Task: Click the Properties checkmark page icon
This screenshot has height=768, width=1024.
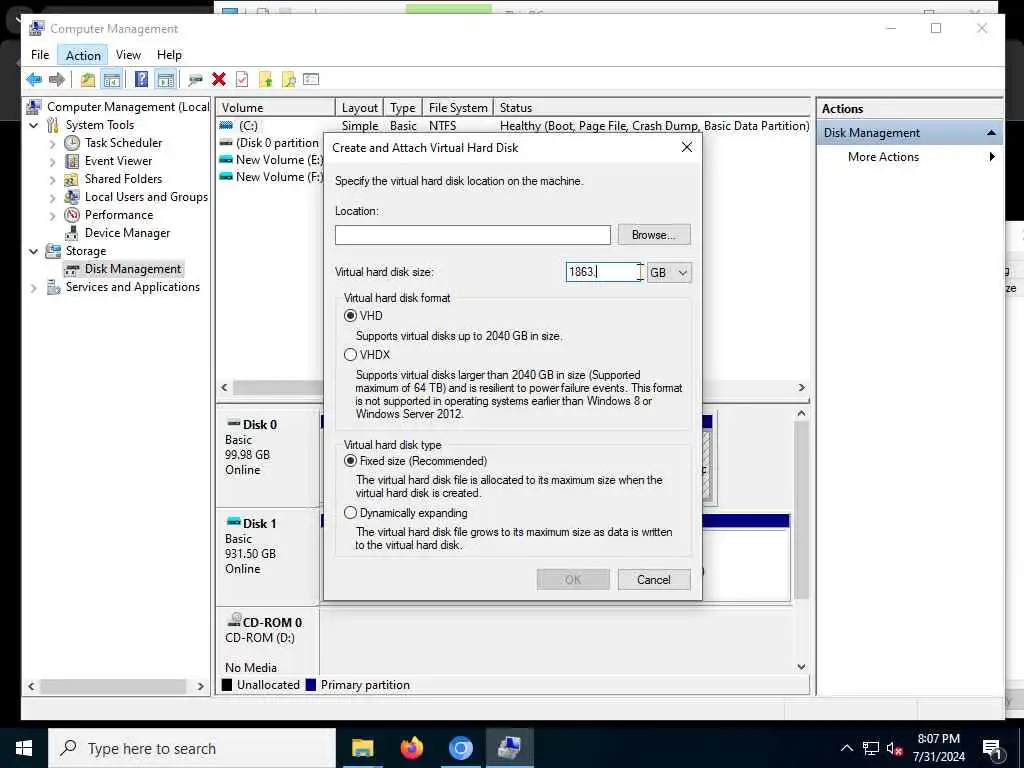Action: pyautogui.click(x=242, y=80)
